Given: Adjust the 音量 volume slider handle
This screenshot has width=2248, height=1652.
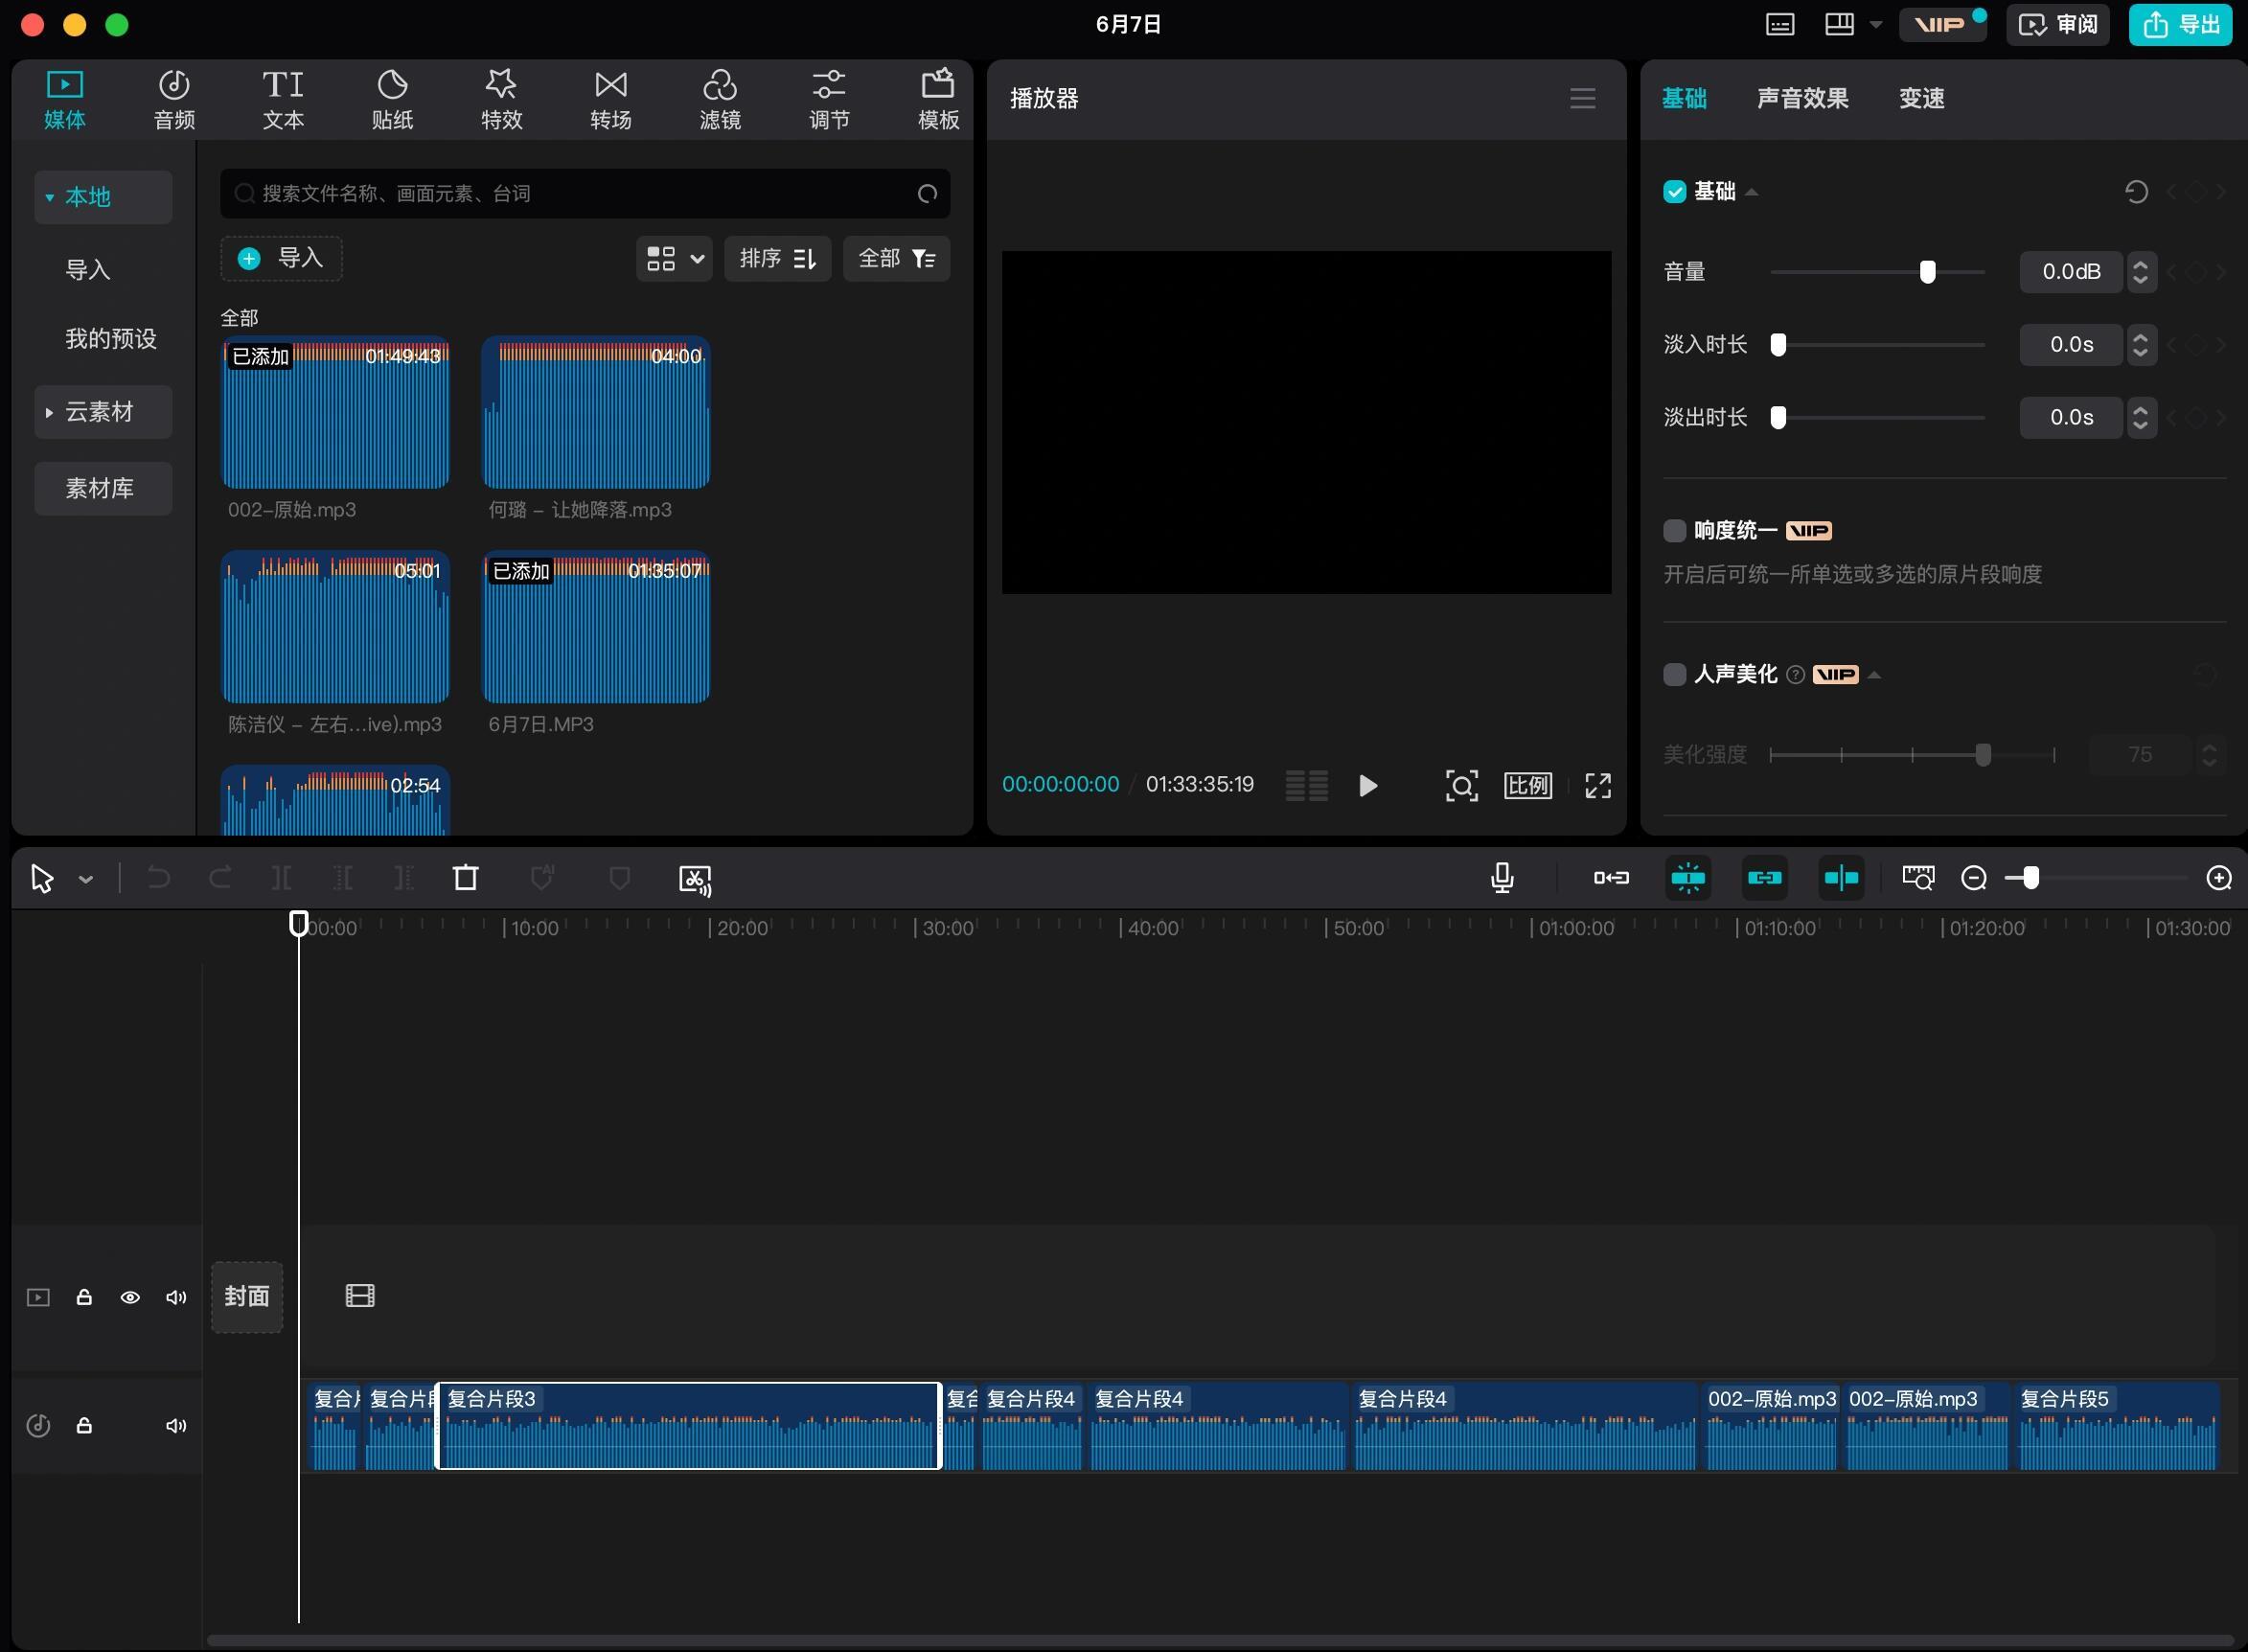Looking at the screenshot, I should (x=1927, y=272).
